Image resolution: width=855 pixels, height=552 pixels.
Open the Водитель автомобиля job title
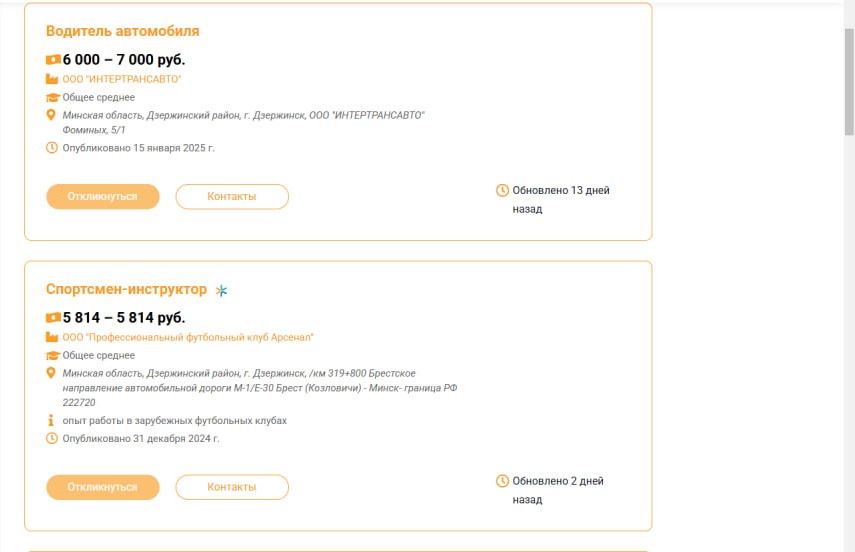123,31
